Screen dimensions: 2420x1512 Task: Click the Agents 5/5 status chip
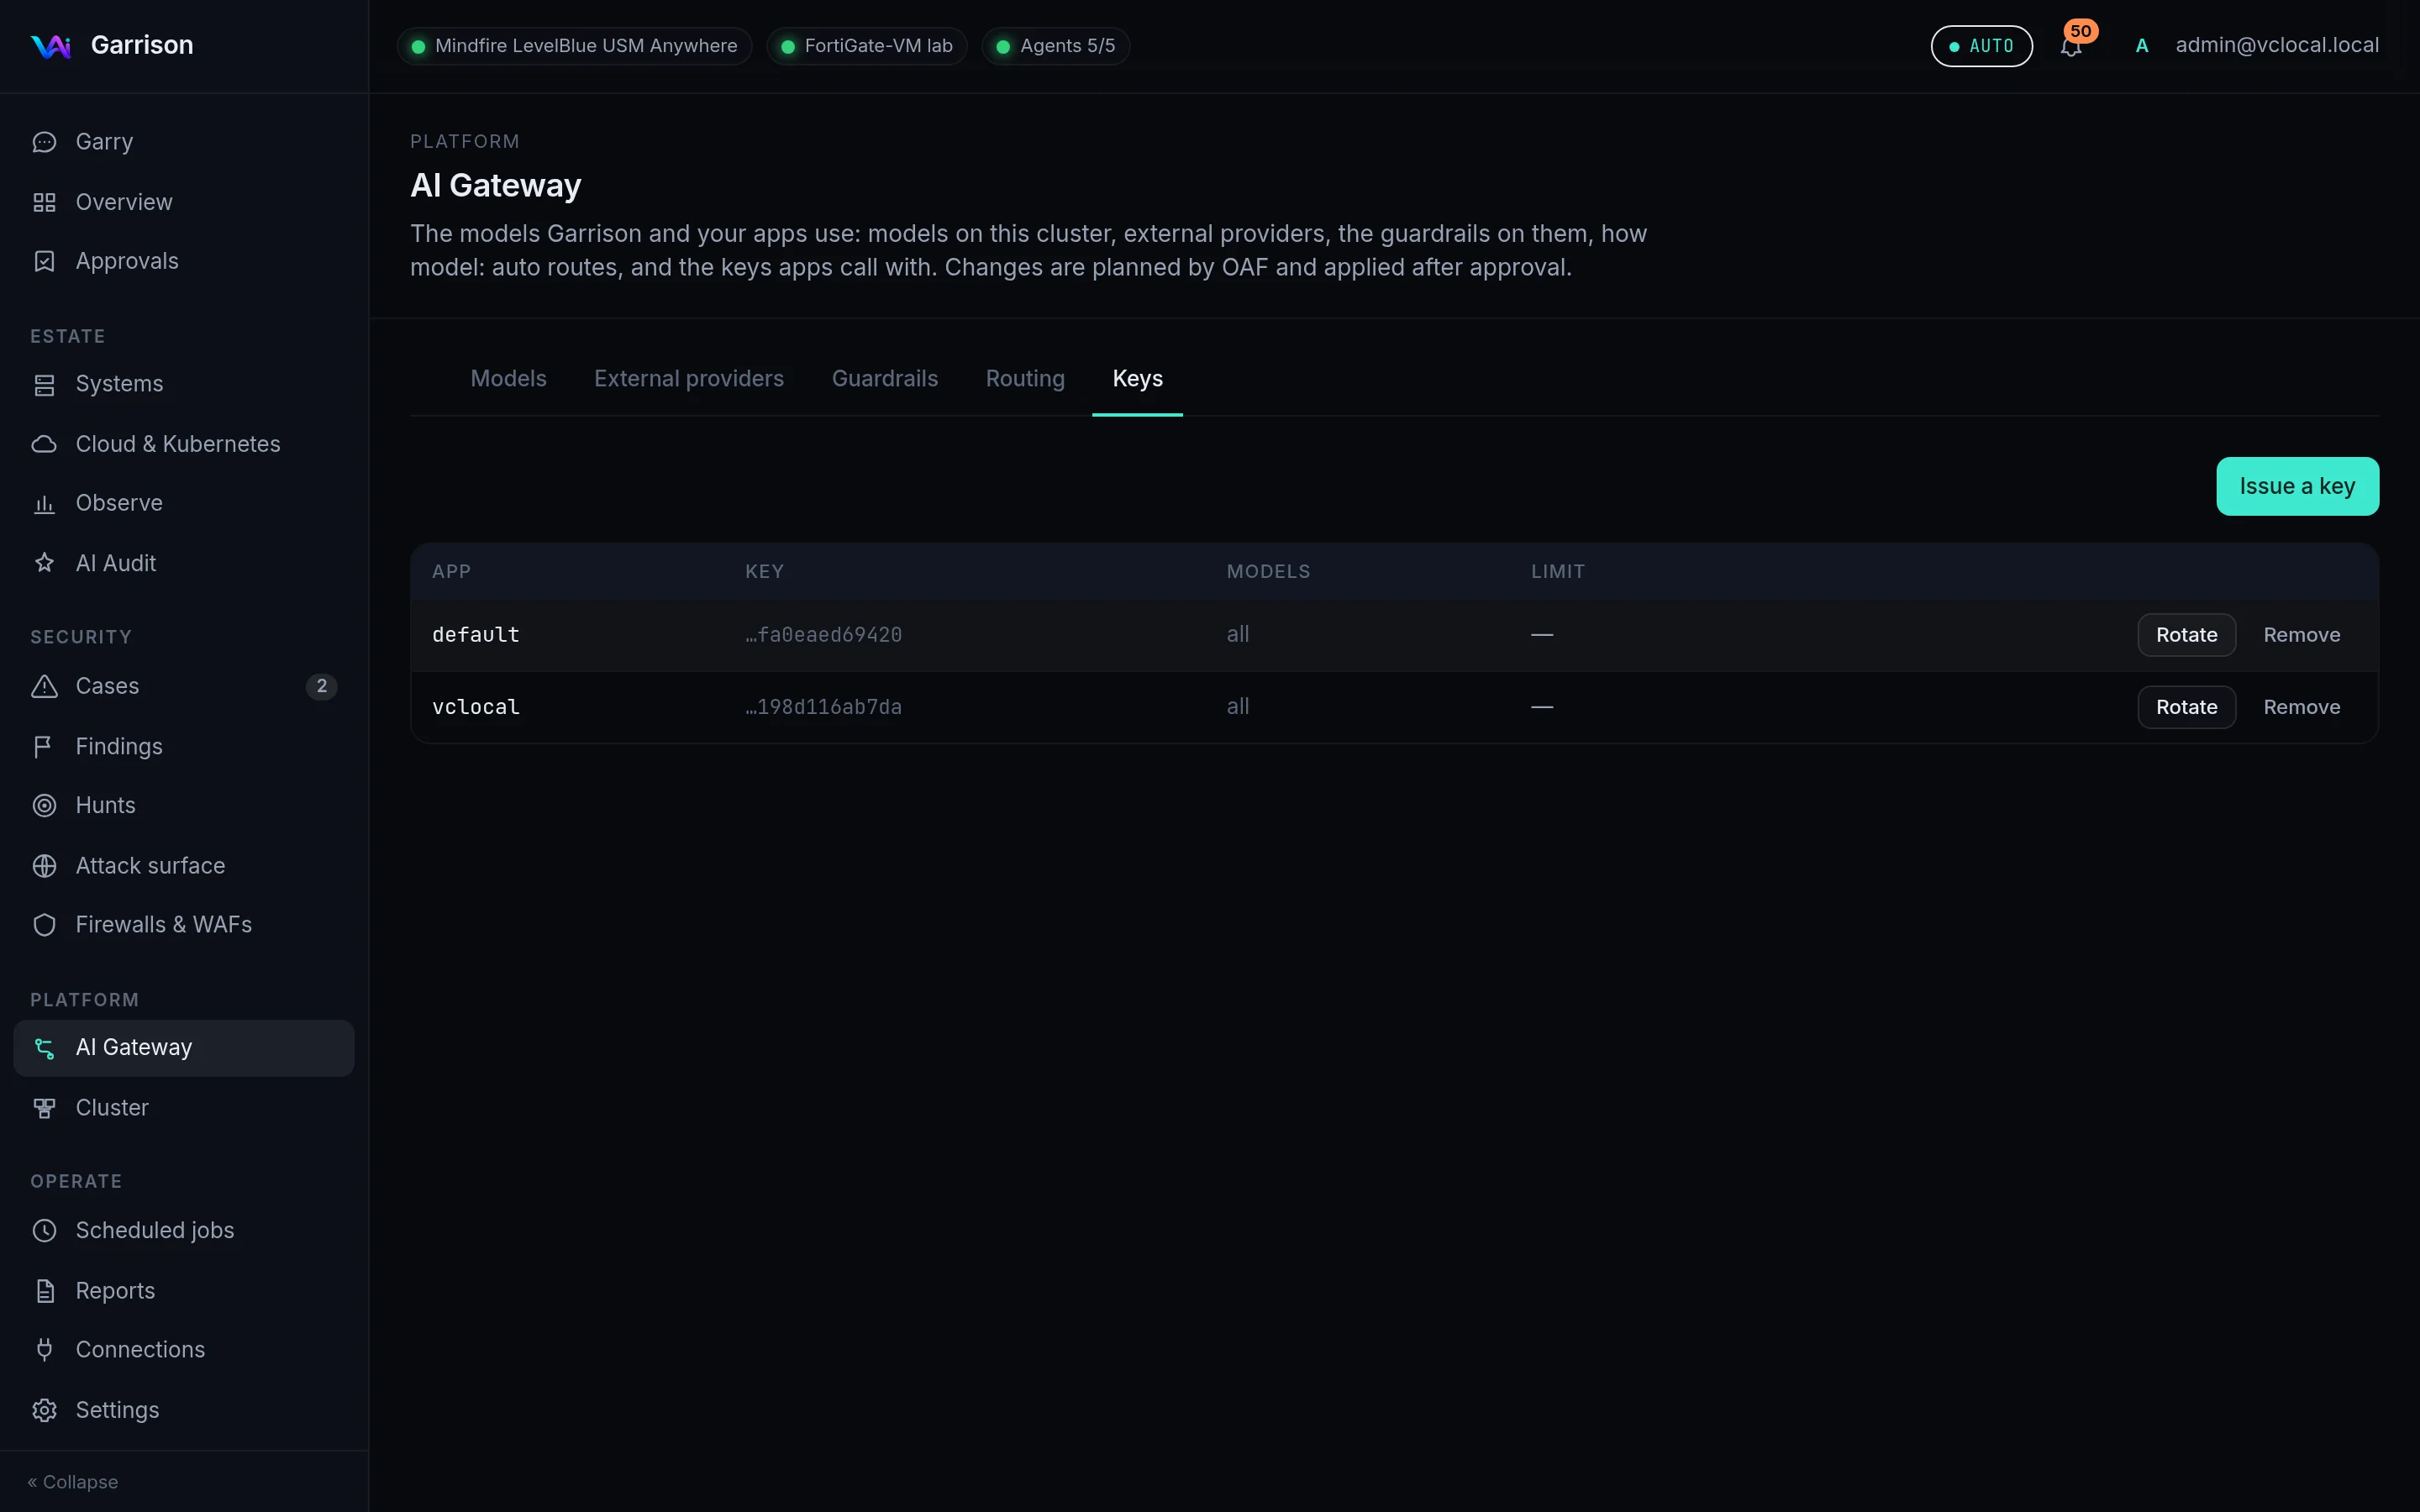1055,46
